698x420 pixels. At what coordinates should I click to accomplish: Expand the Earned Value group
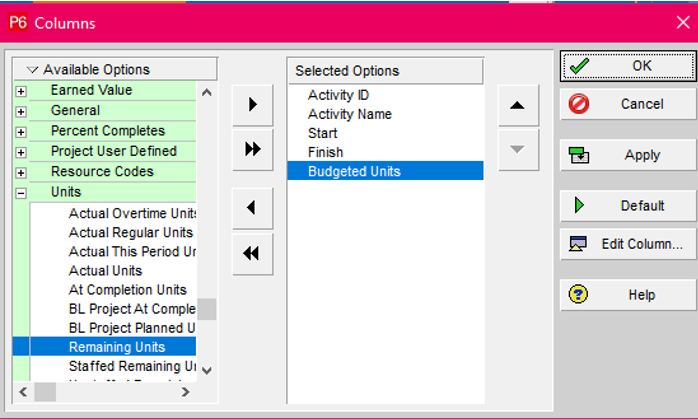[21, 91]
